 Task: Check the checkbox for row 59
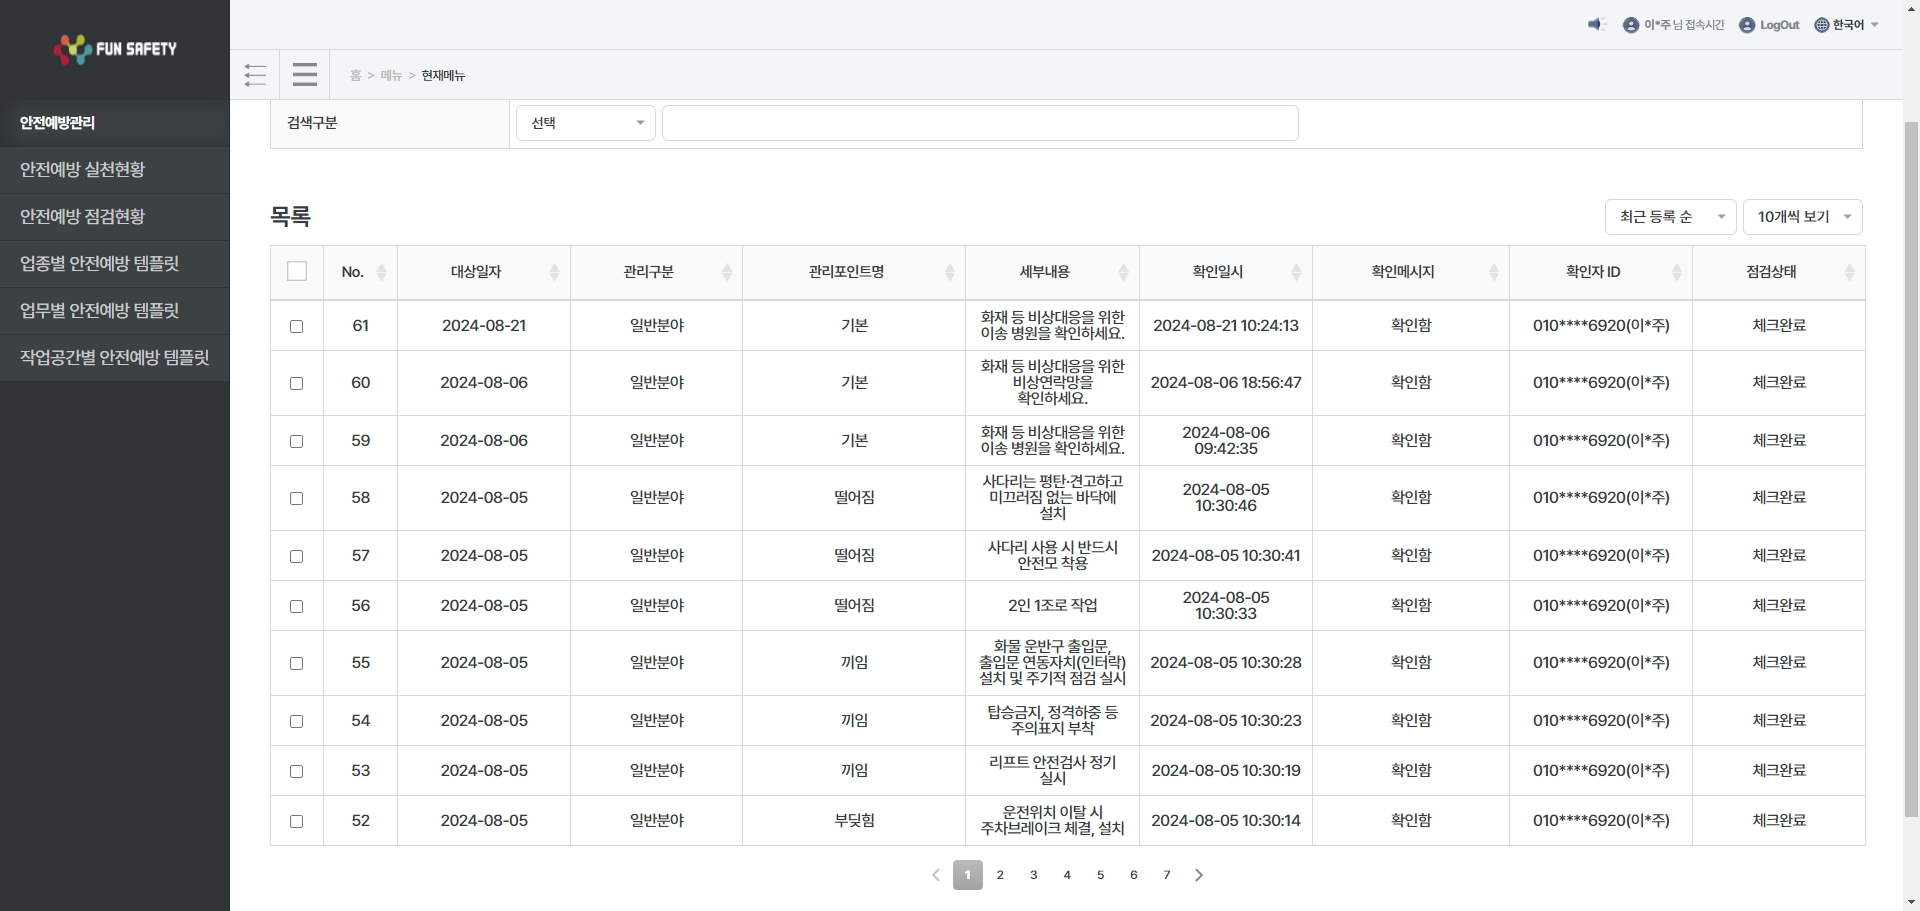(296, 441)
